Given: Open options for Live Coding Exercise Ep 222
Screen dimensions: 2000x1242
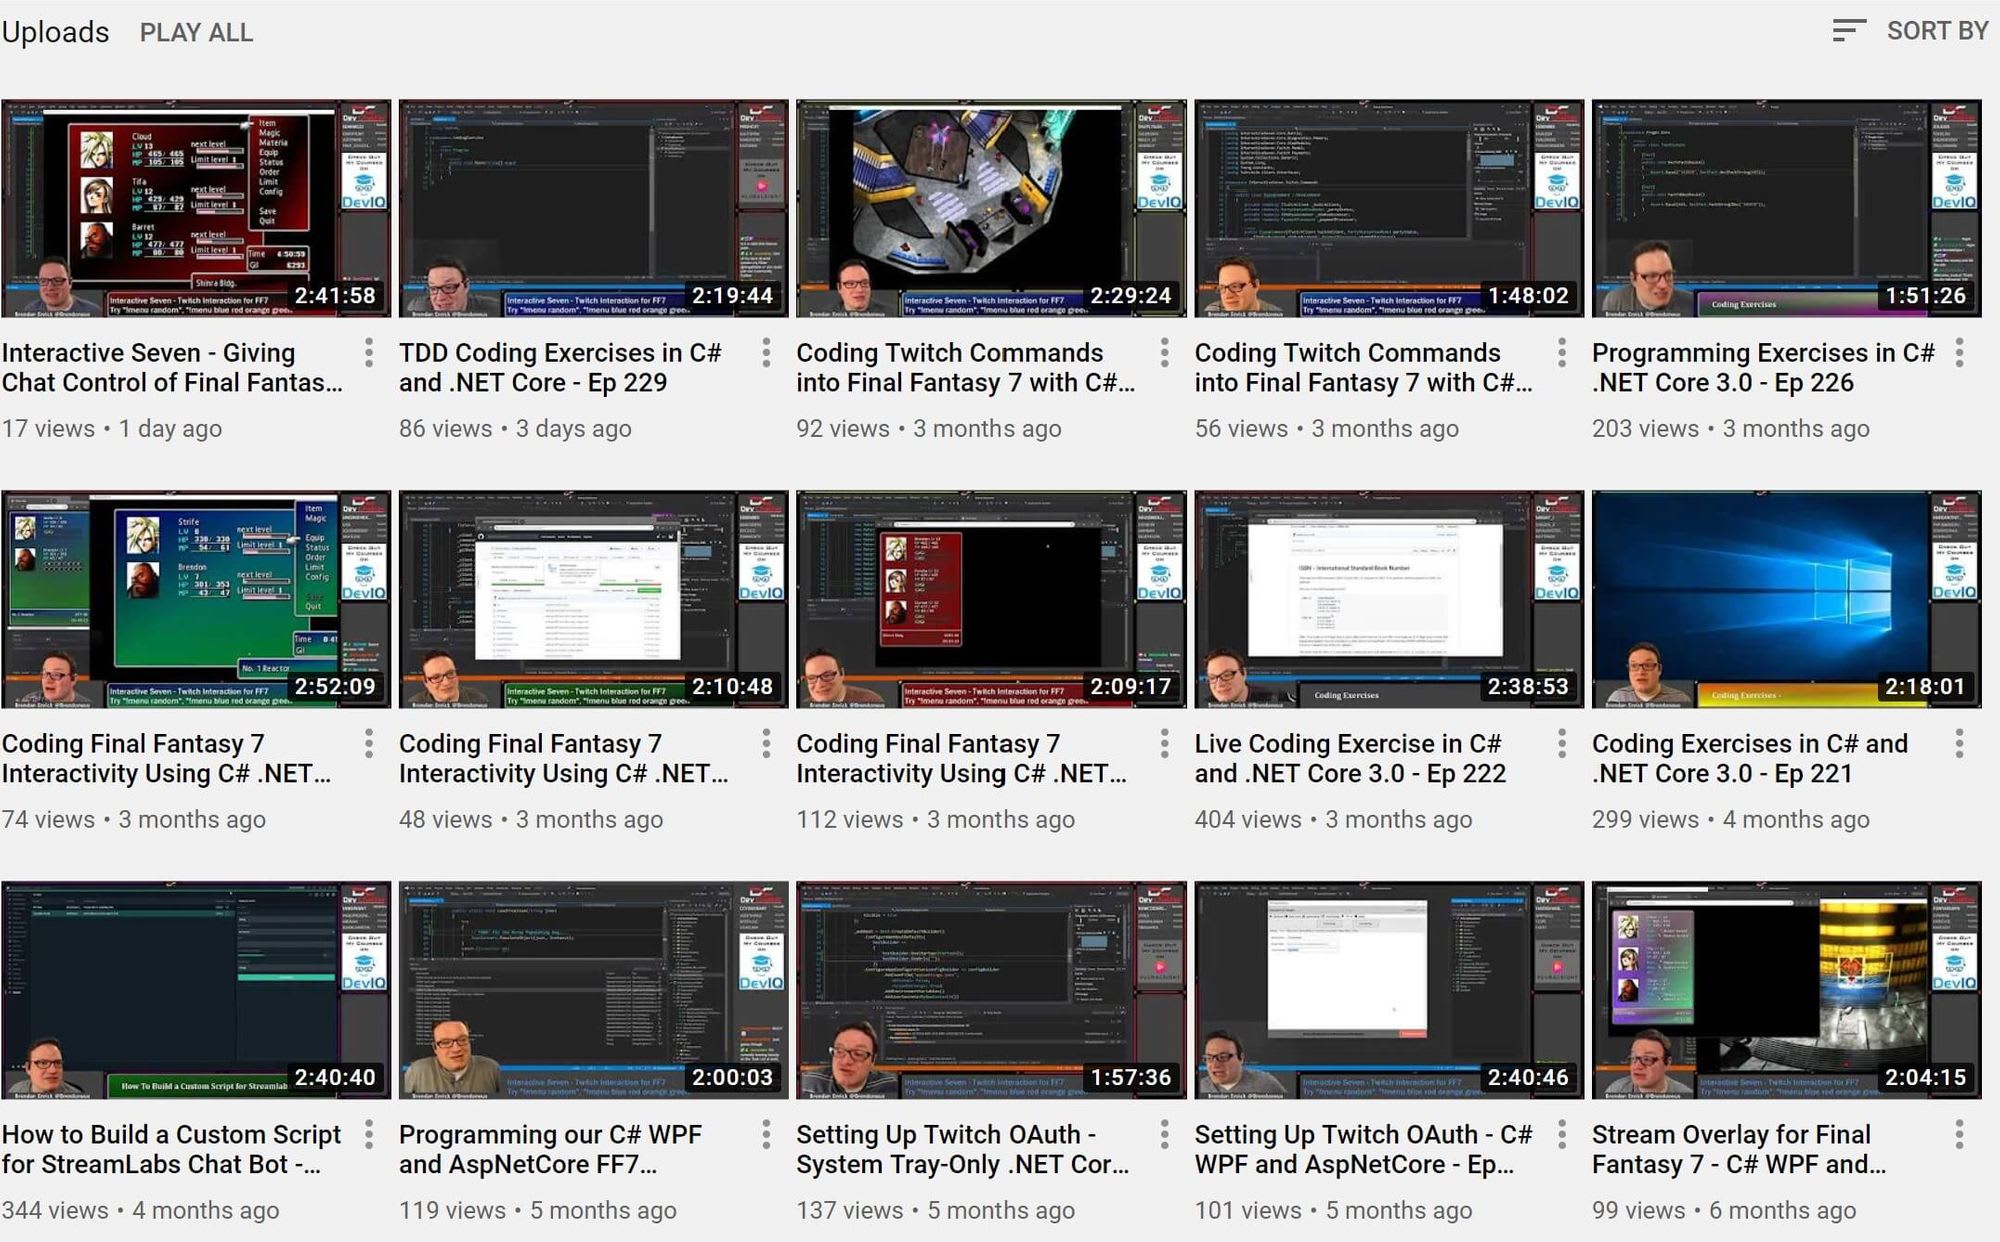Looking at the screenshot, I should (1561, 743).
